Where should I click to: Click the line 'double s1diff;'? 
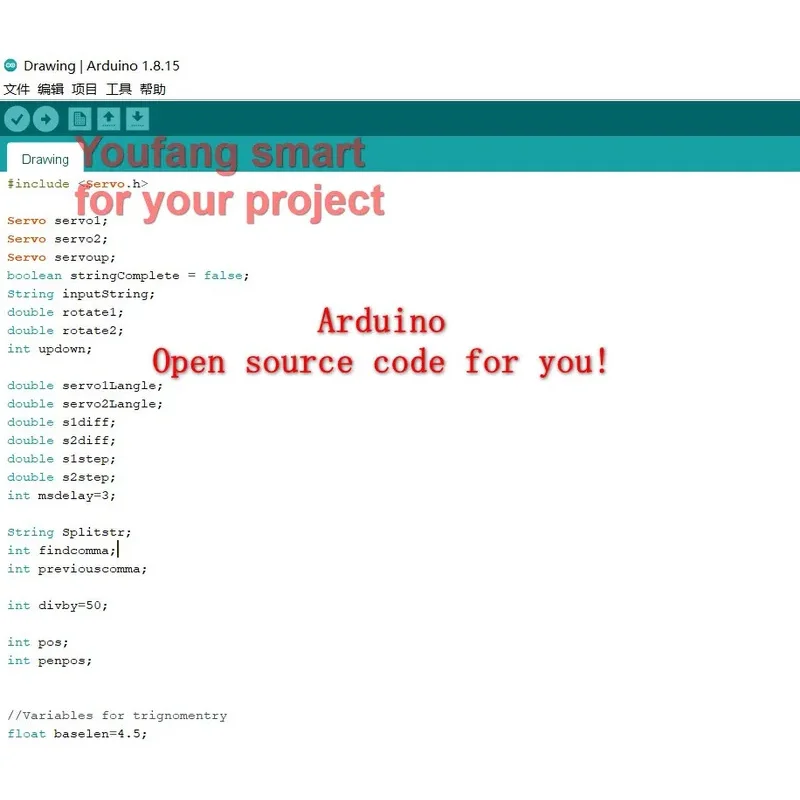pos(61,422)
